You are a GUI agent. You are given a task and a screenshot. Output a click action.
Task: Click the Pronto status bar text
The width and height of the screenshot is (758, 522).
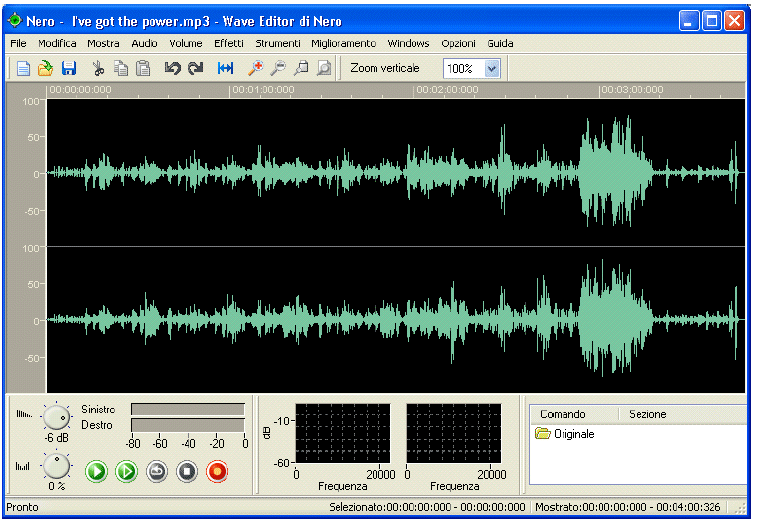point(22,507)
